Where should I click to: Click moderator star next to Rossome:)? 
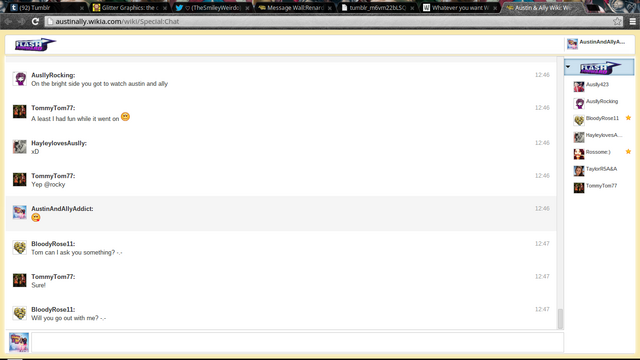coord(628,151)
